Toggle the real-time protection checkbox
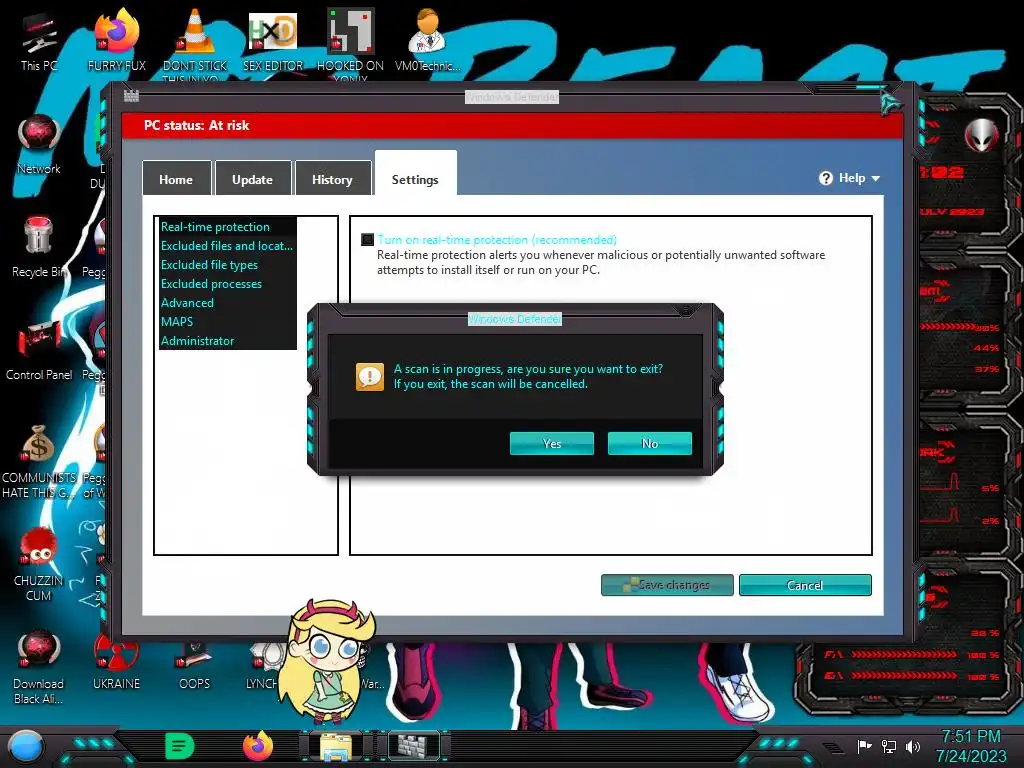 [x=368, y=240]
